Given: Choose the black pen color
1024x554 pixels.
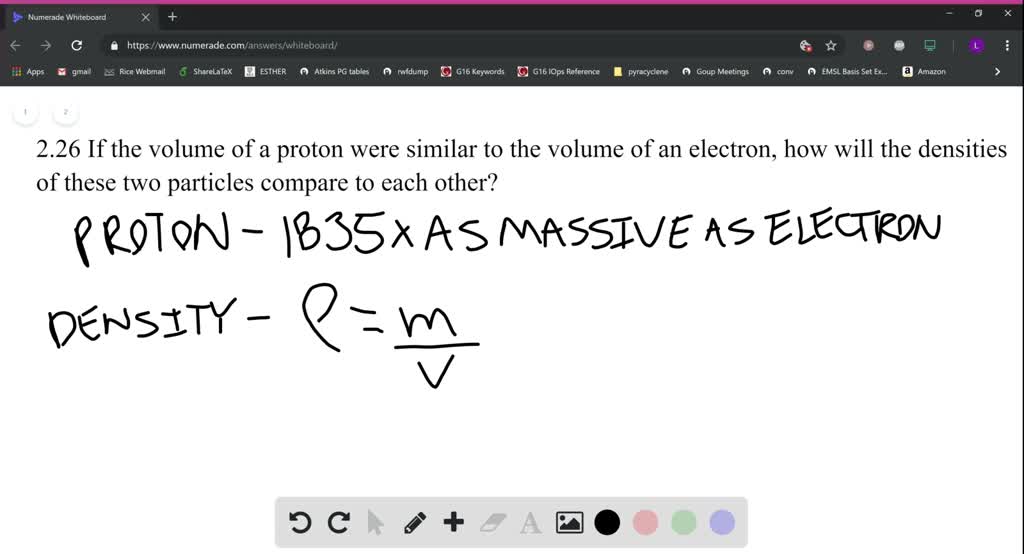Looking at the screenshot, I should coord(607,522).
